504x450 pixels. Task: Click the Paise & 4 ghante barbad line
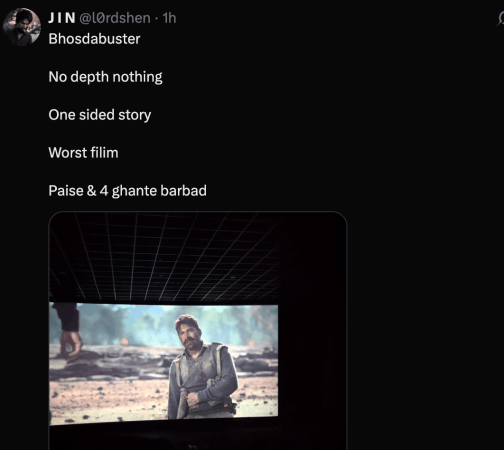[x=127, y=191]
